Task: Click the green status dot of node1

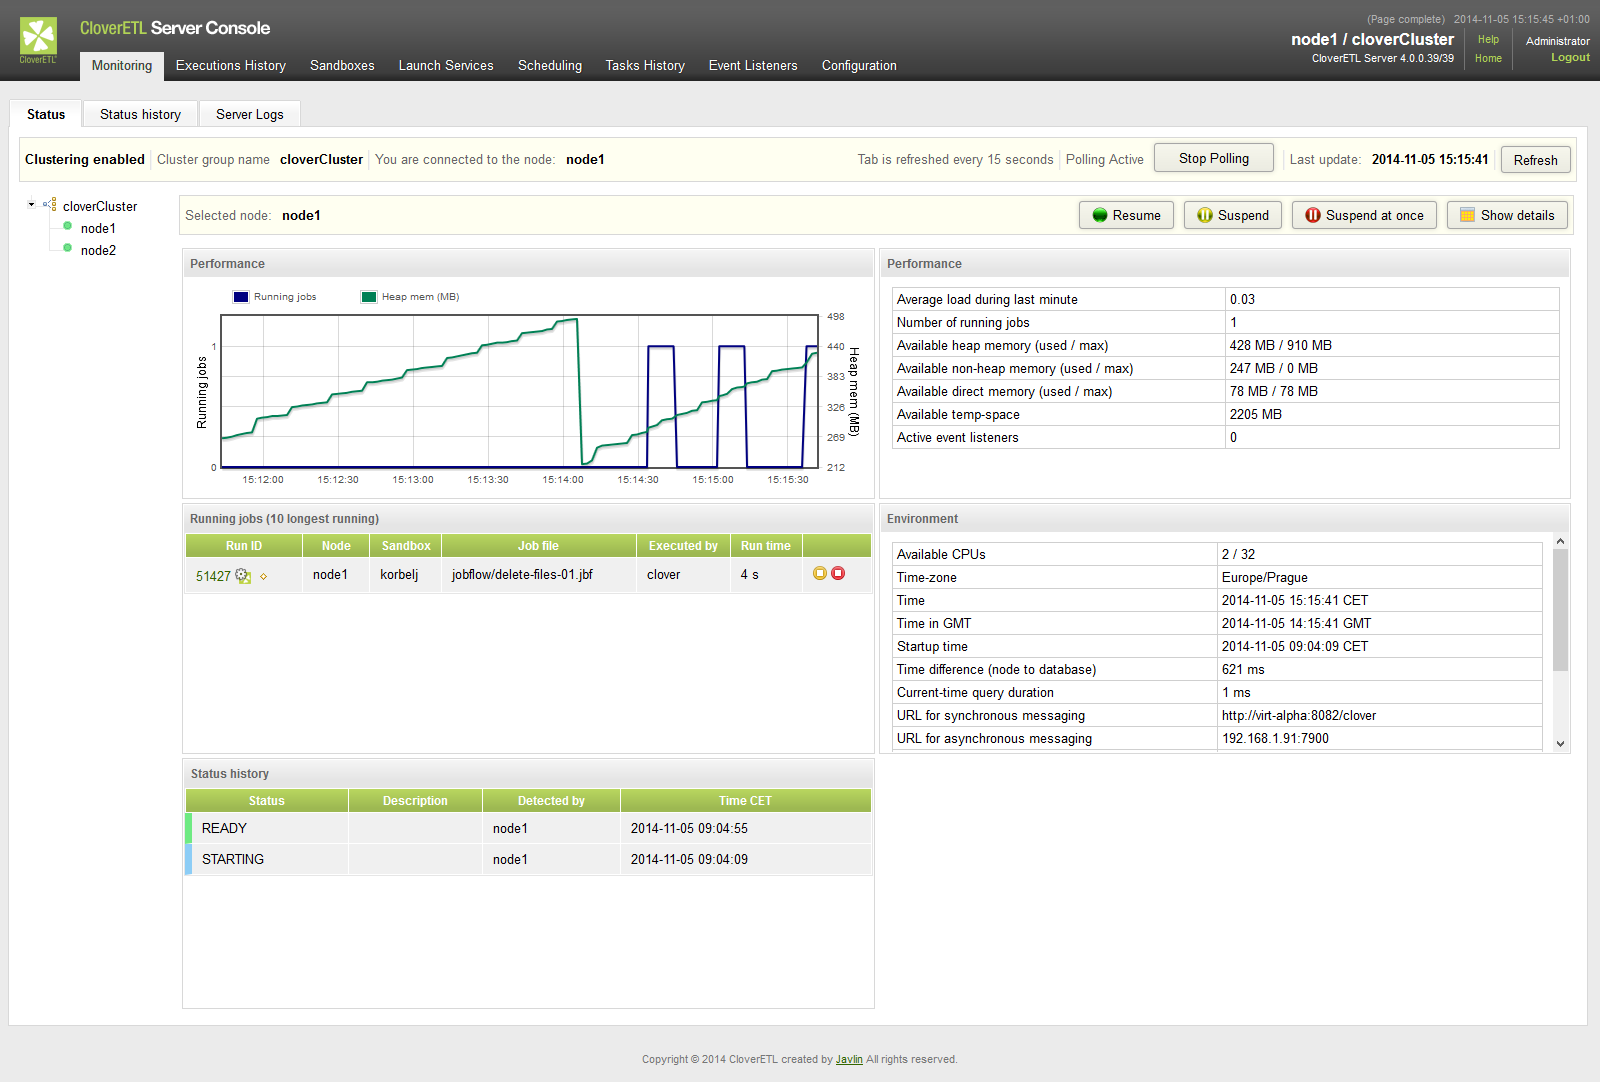Action: pyautogui.click(x=68, y=226)
